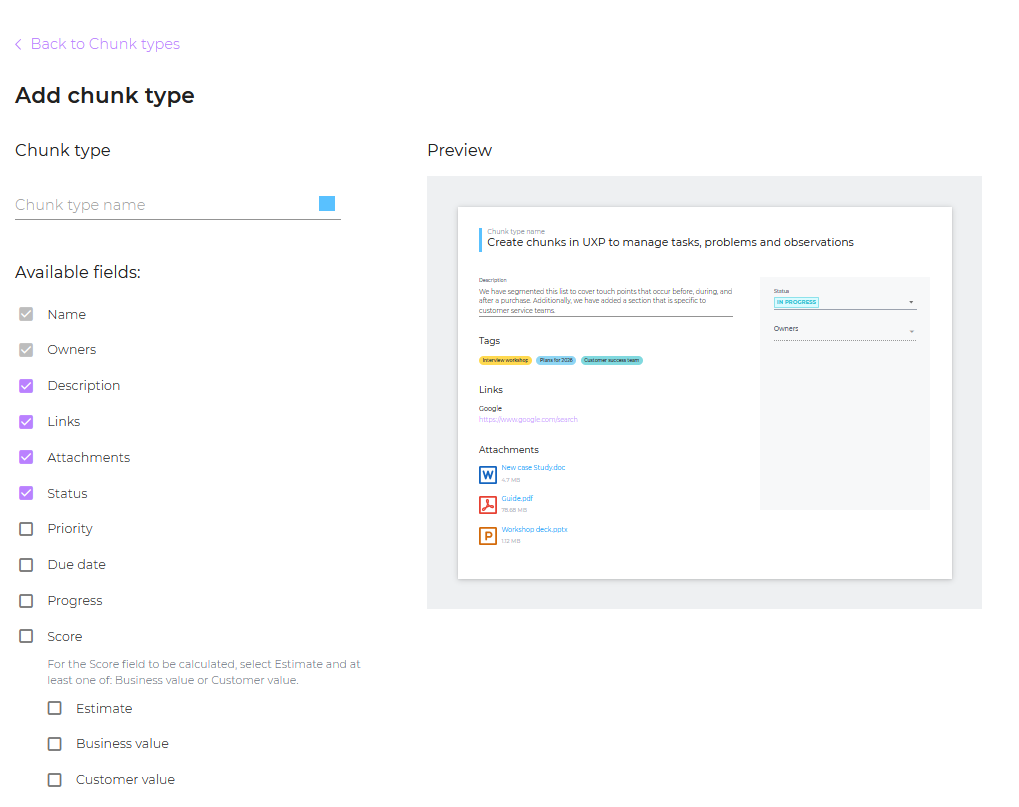Click the Business value label
Screen dimensions: 1019x807
click(122, 744)
